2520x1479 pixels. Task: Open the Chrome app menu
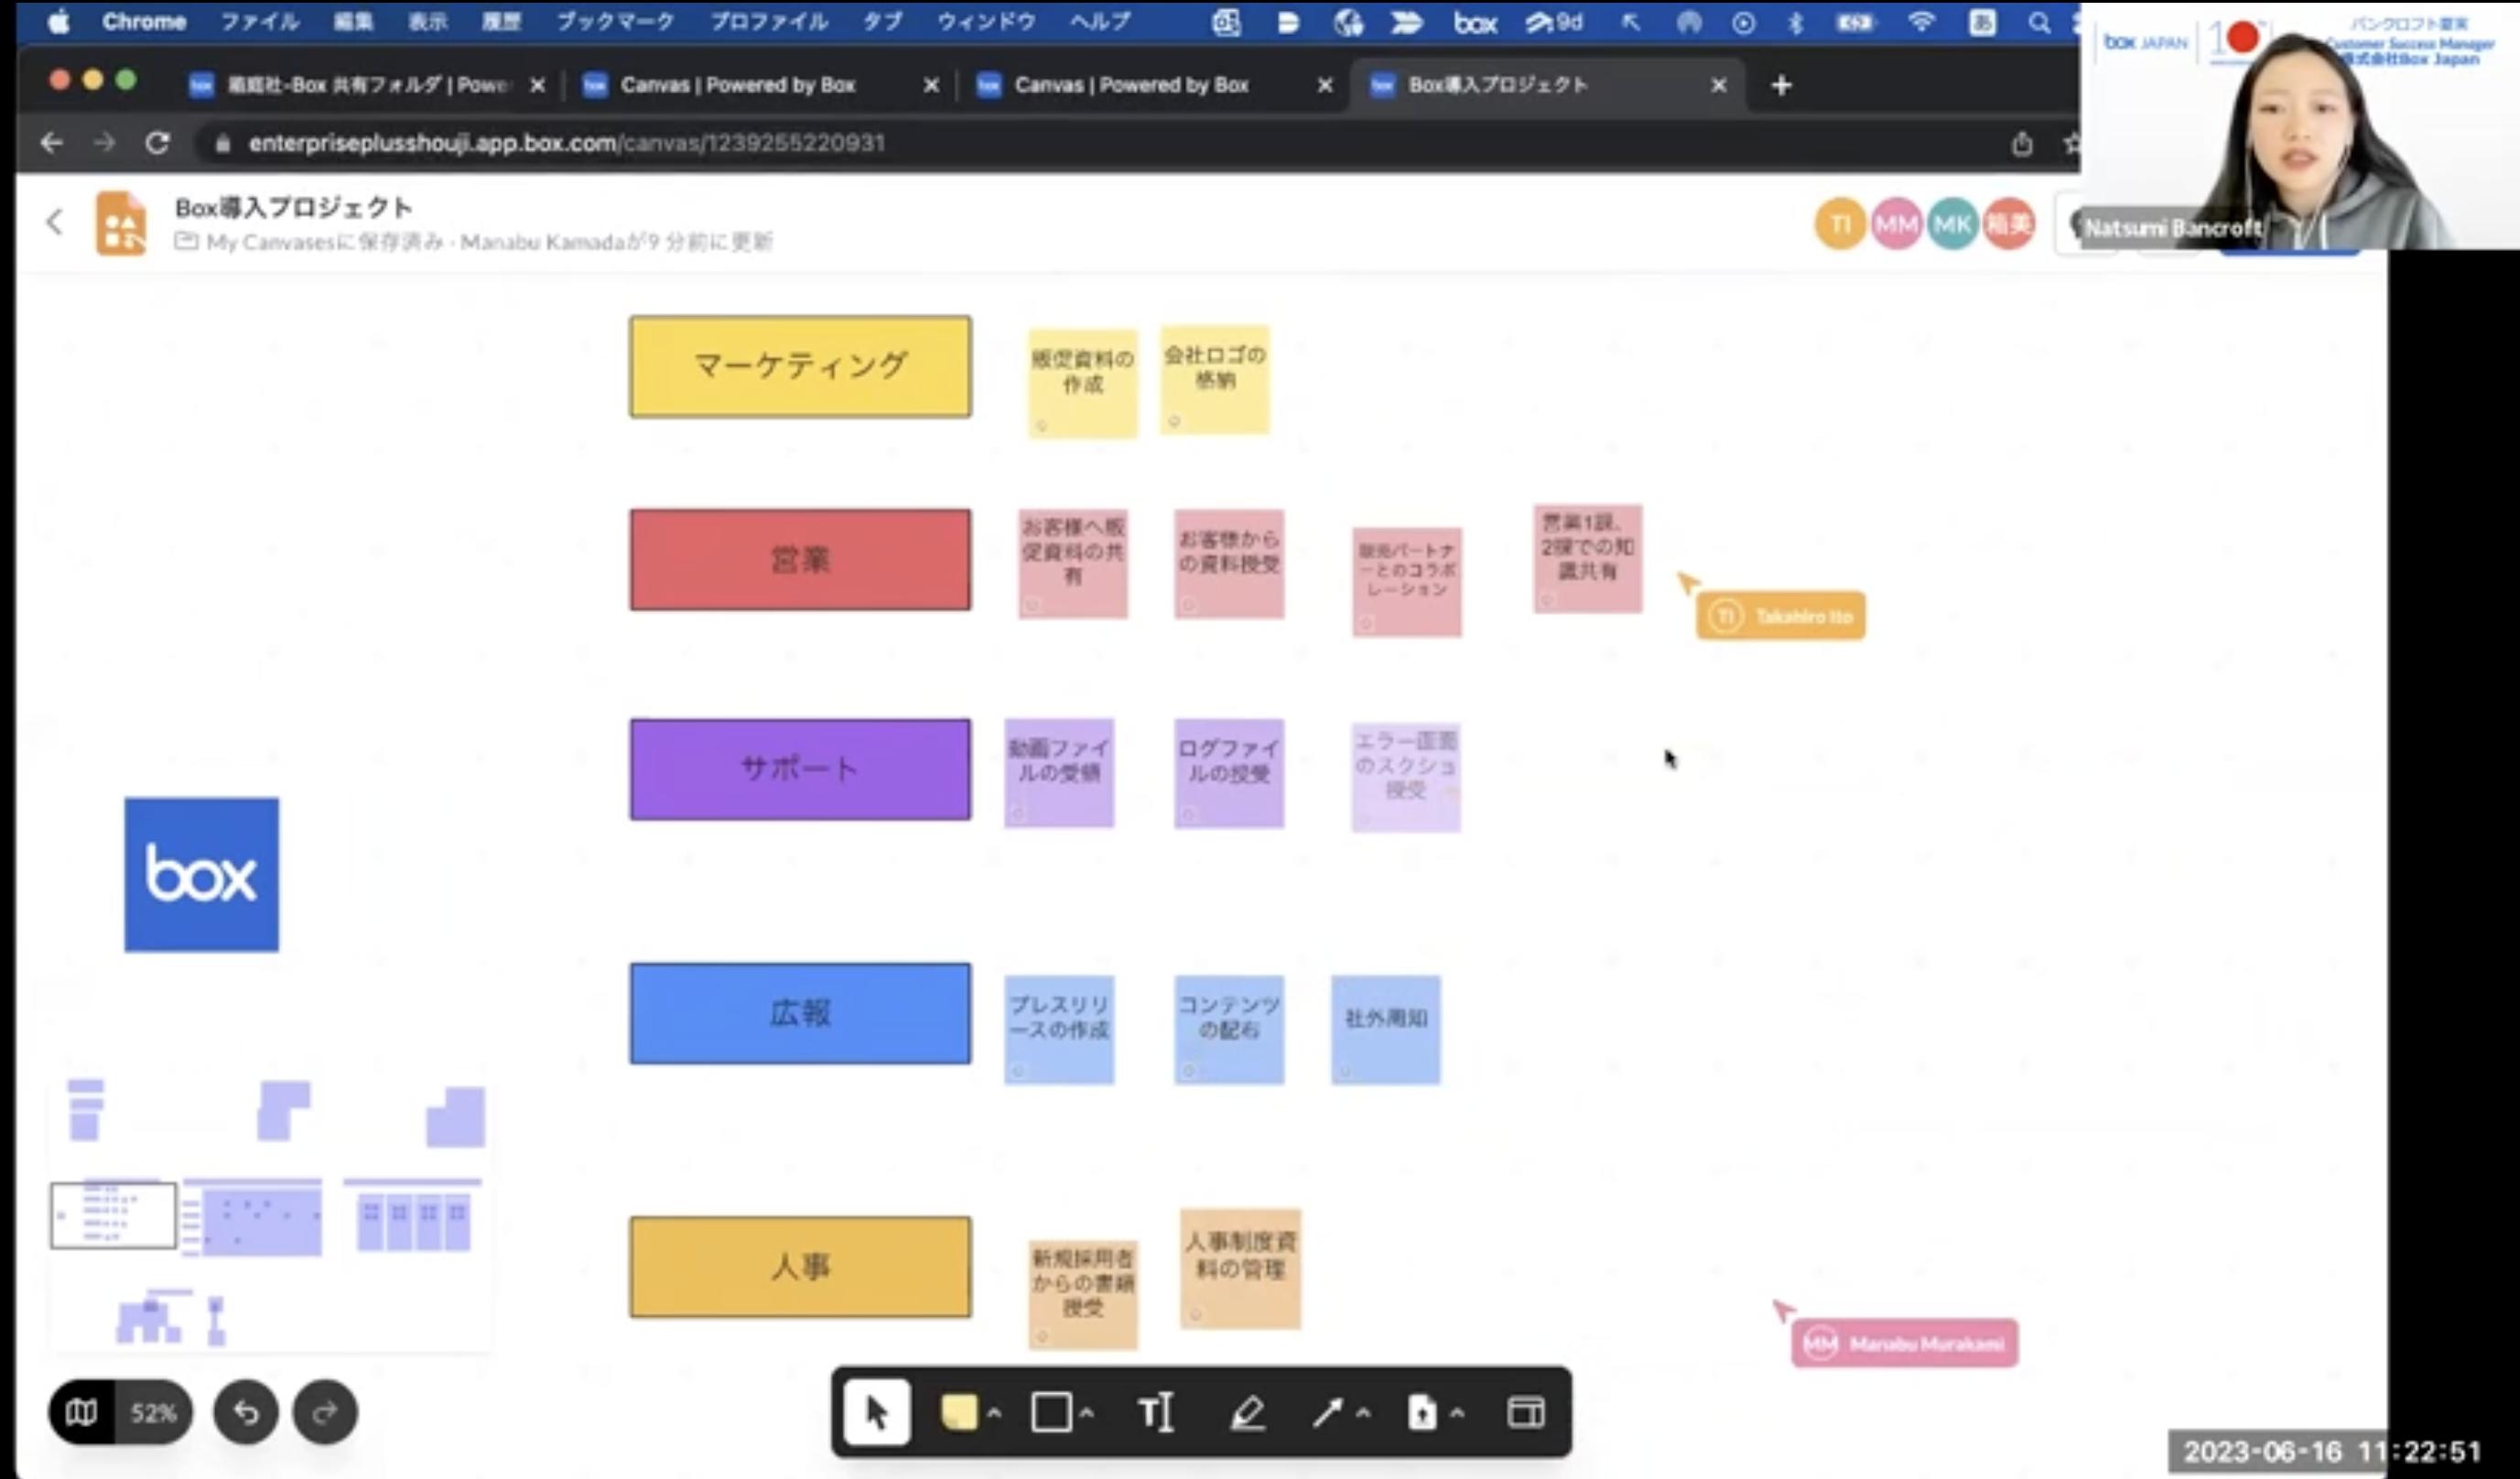point(144,21)
